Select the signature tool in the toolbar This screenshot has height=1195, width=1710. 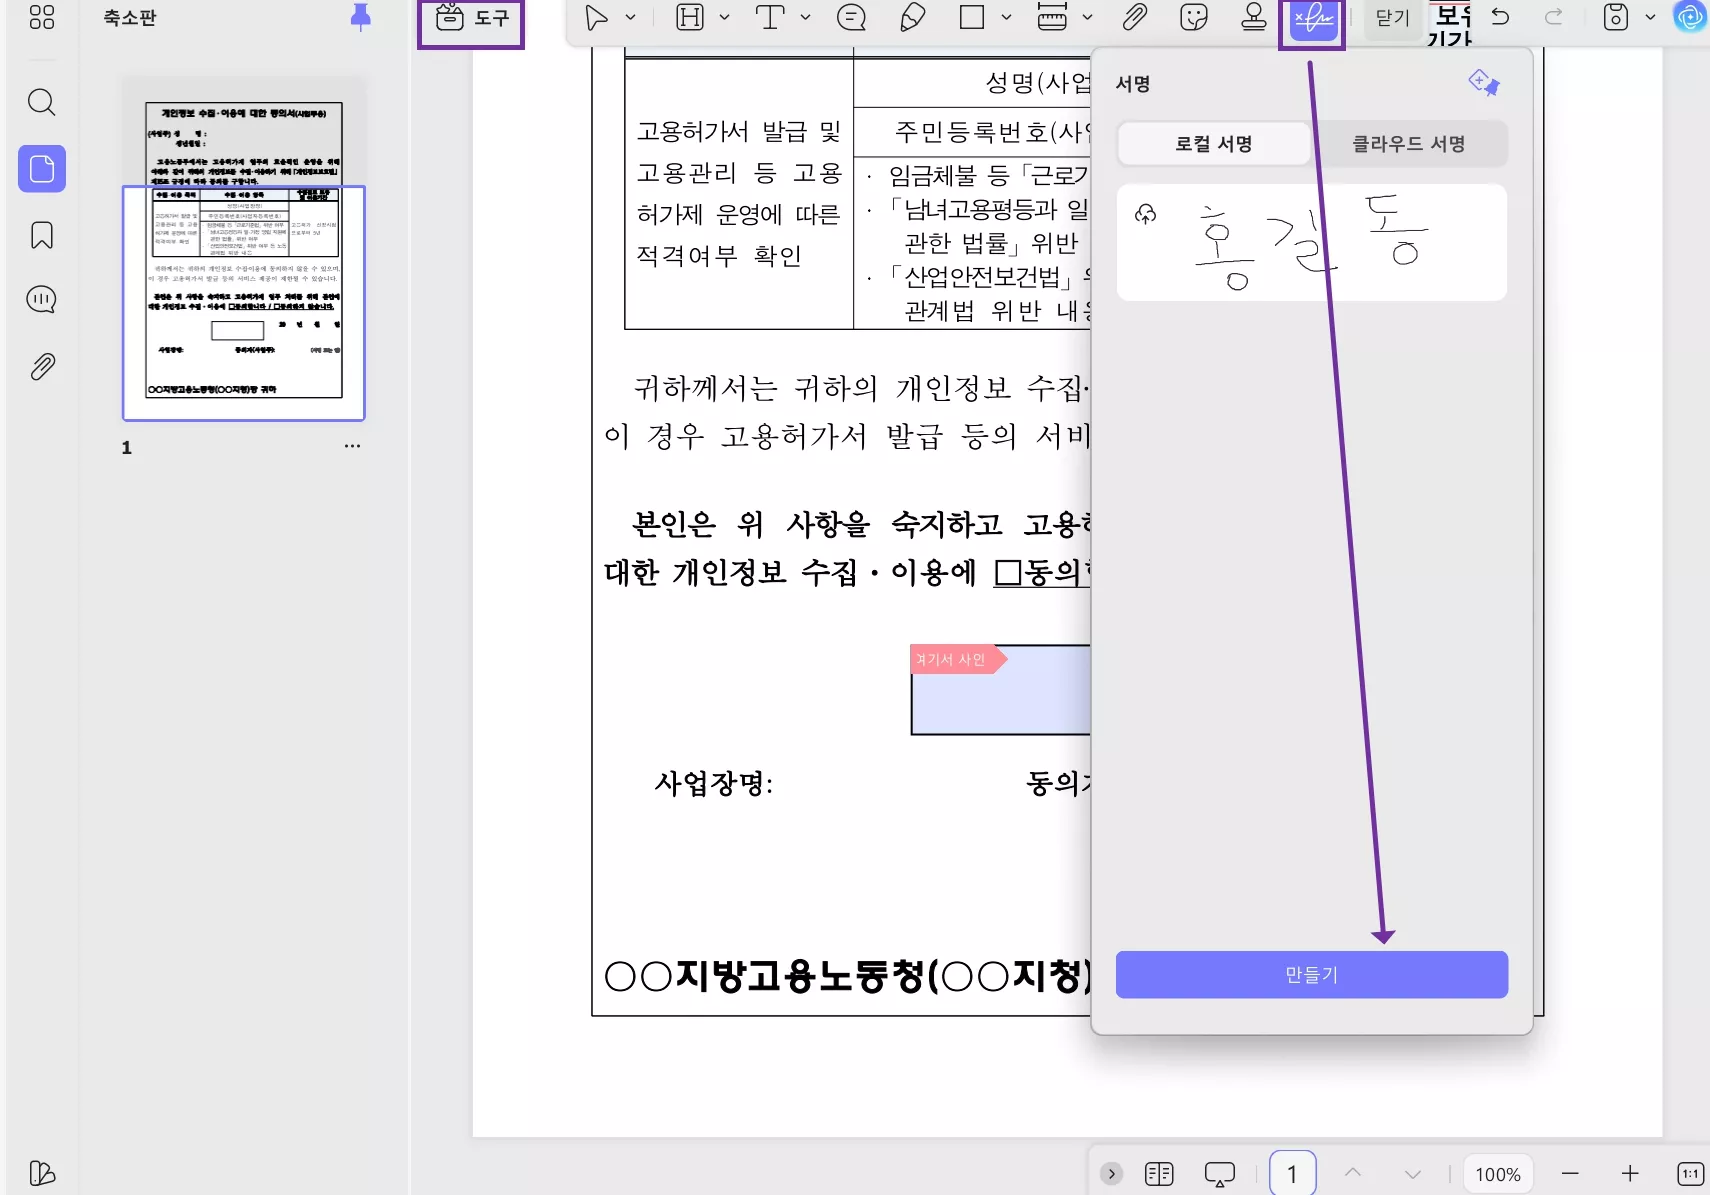point(1312,18)
